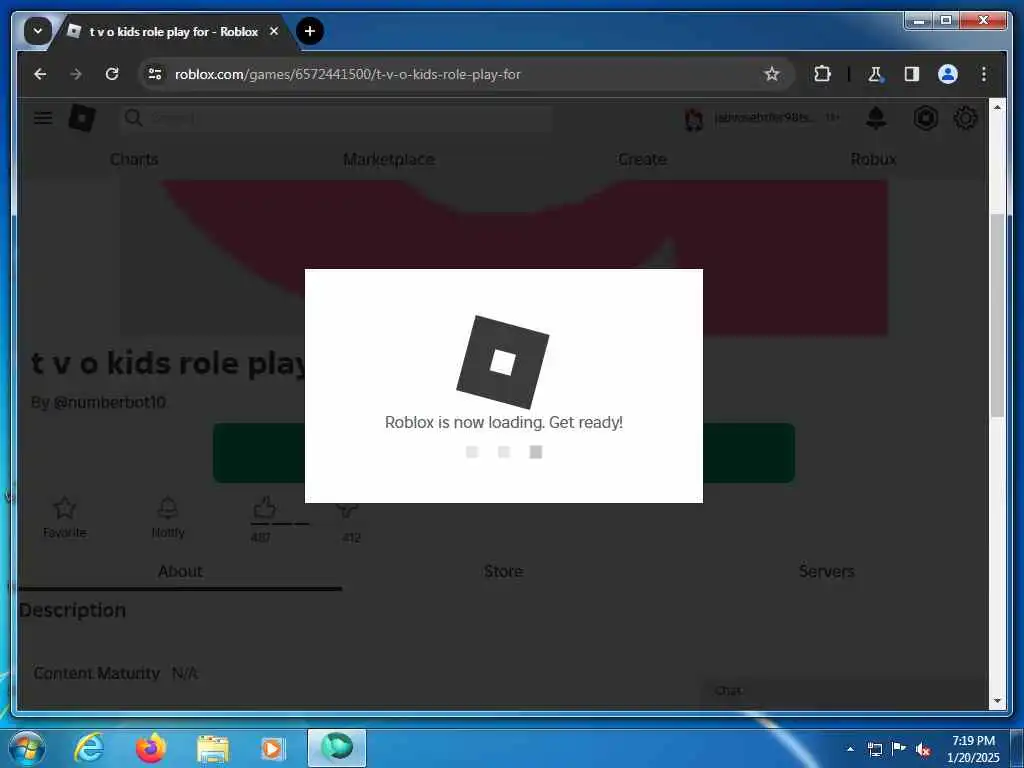This screenshot has height=768, width=1024.
Task: Click the Roblox logo home icon
Action: pyautogui.click(x=82, y=118)
